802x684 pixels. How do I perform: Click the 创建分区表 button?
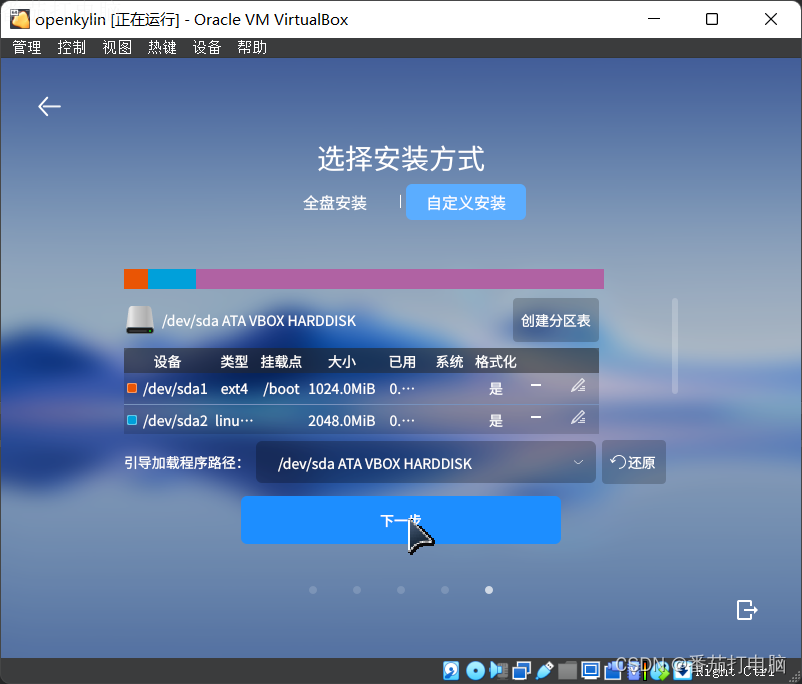coord(555,320)
